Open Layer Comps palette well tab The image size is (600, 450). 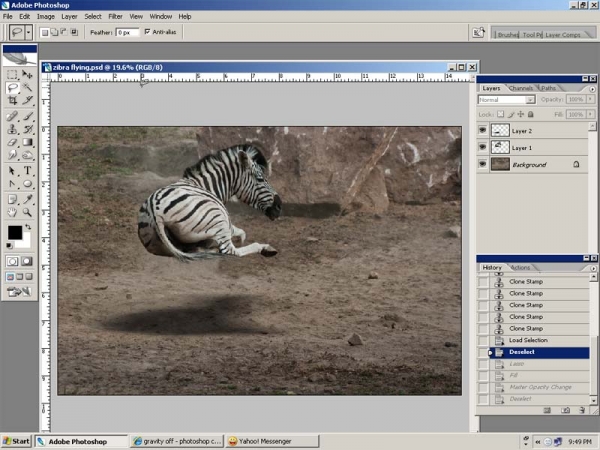[x=562, y=34]
